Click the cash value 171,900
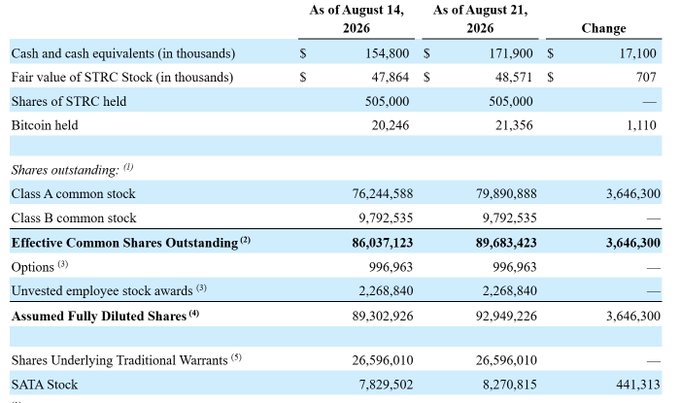The image size is (680, 403). pos(511,53)
